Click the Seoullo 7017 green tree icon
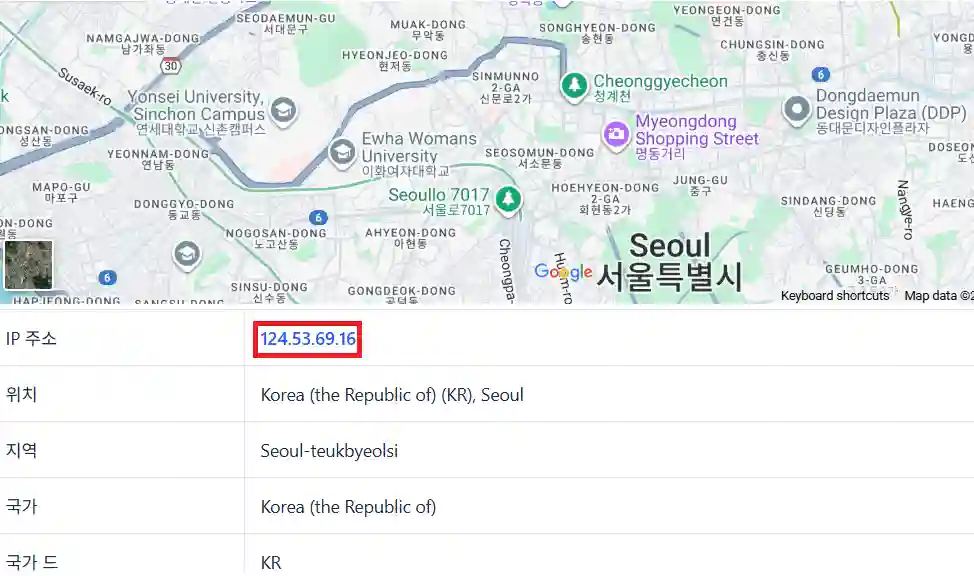 (510, 199)
